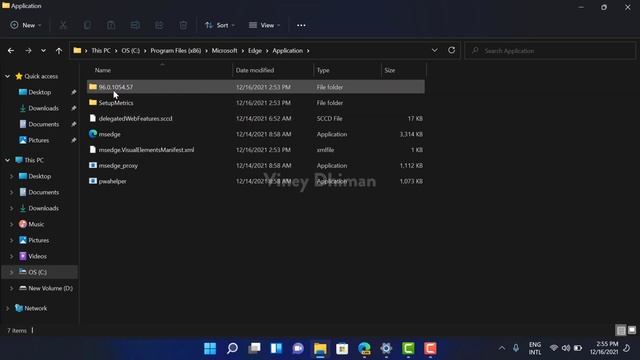Screen dimensions: 640x360
Task: Open Documents under Quick access
Action: [x=43, y=124]
